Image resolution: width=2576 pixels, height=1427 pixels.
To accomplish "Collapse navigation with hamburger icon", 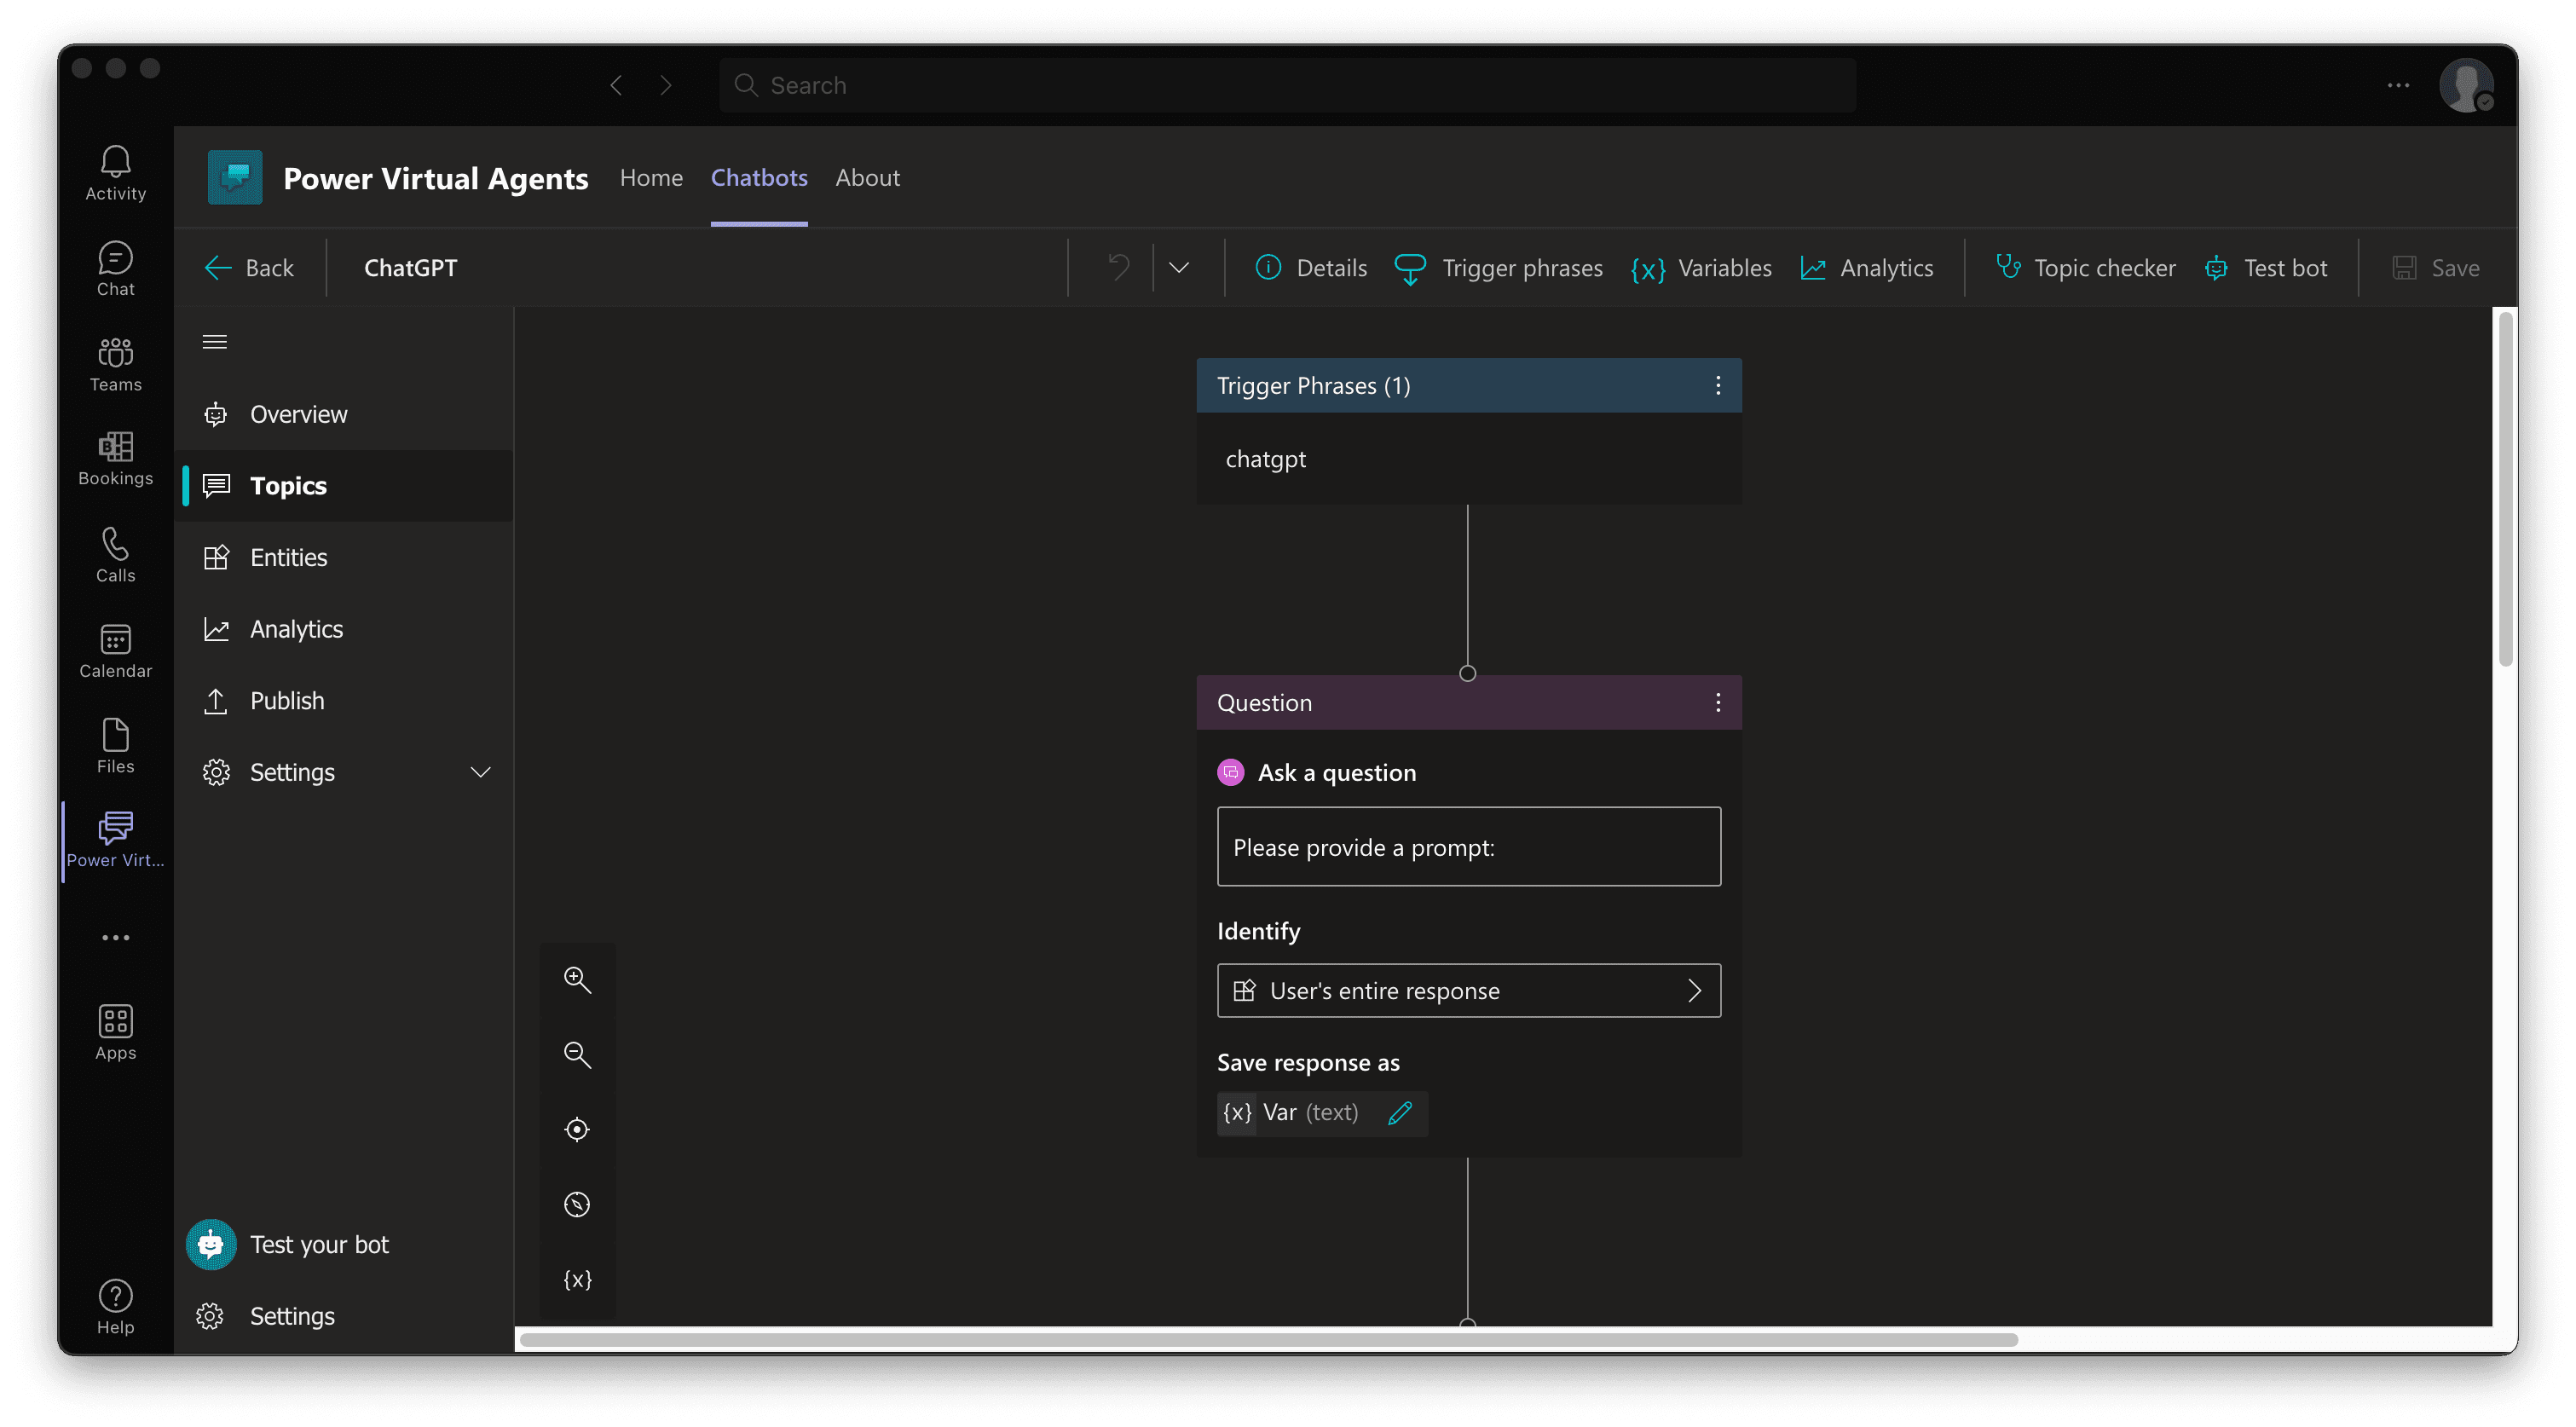I will click(215, 342).
